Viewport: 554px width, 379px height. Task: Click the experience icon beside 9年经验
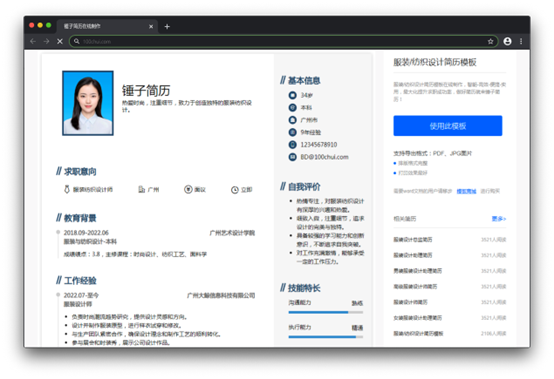[x=293, y=132]
